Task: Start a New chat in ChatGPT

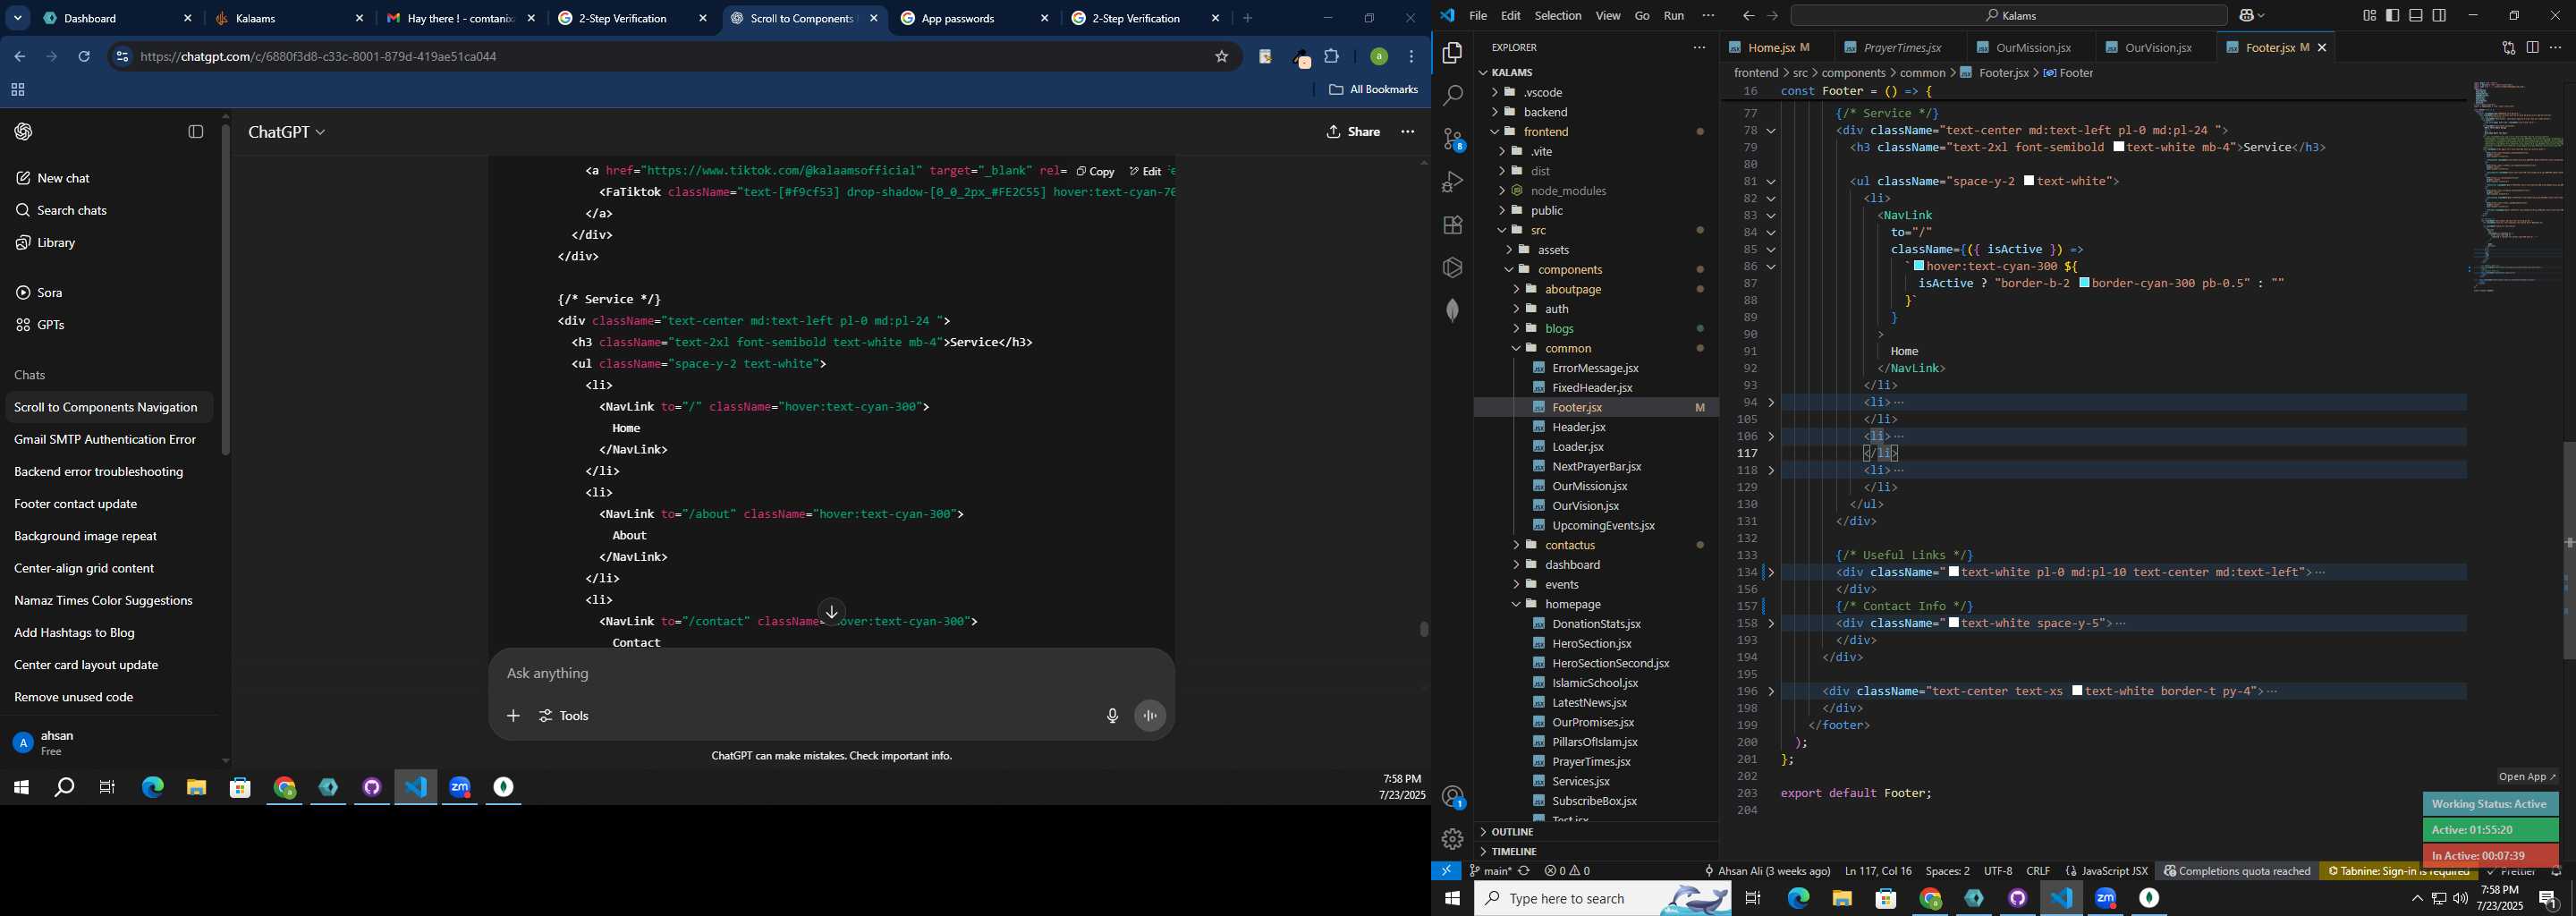Action: 53,178
